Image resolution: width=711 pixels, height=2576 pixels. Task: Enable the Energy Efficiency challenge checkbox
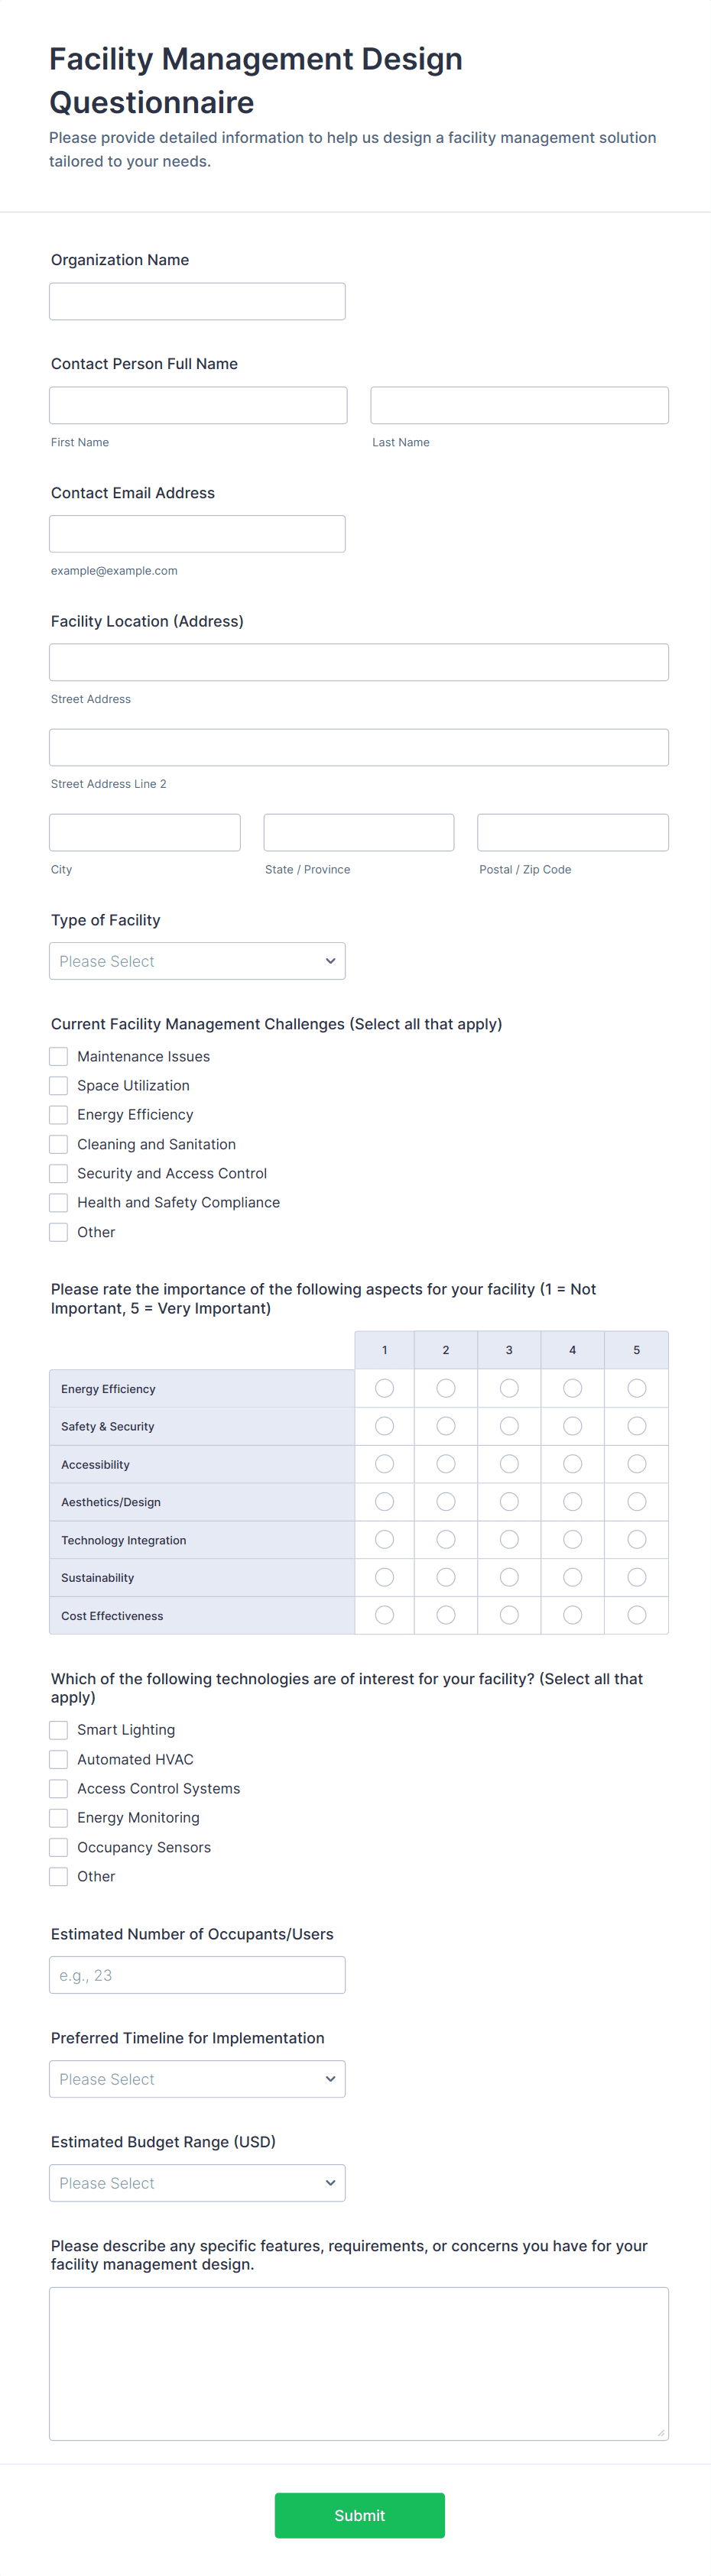[x=59, y=1115]
